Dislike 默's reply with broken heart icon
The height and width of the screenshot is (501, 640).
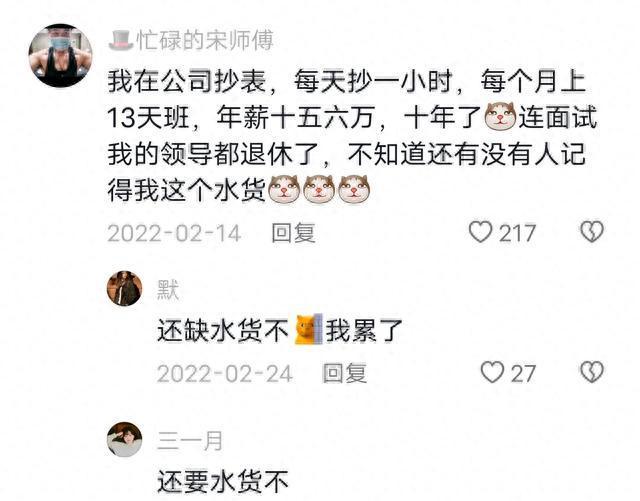tap(592, 372)
